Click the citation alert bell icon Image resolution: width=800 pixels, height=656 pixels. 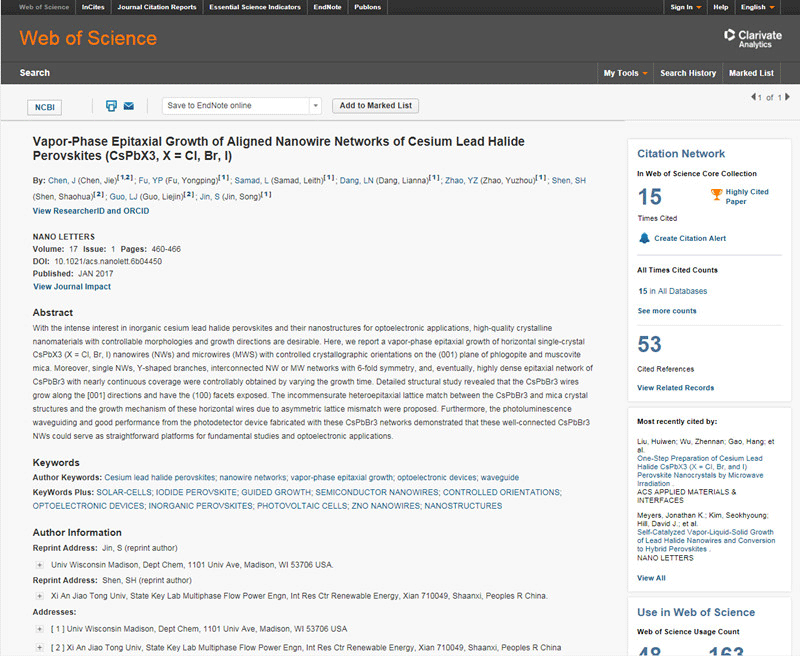[x=644, y=238]
